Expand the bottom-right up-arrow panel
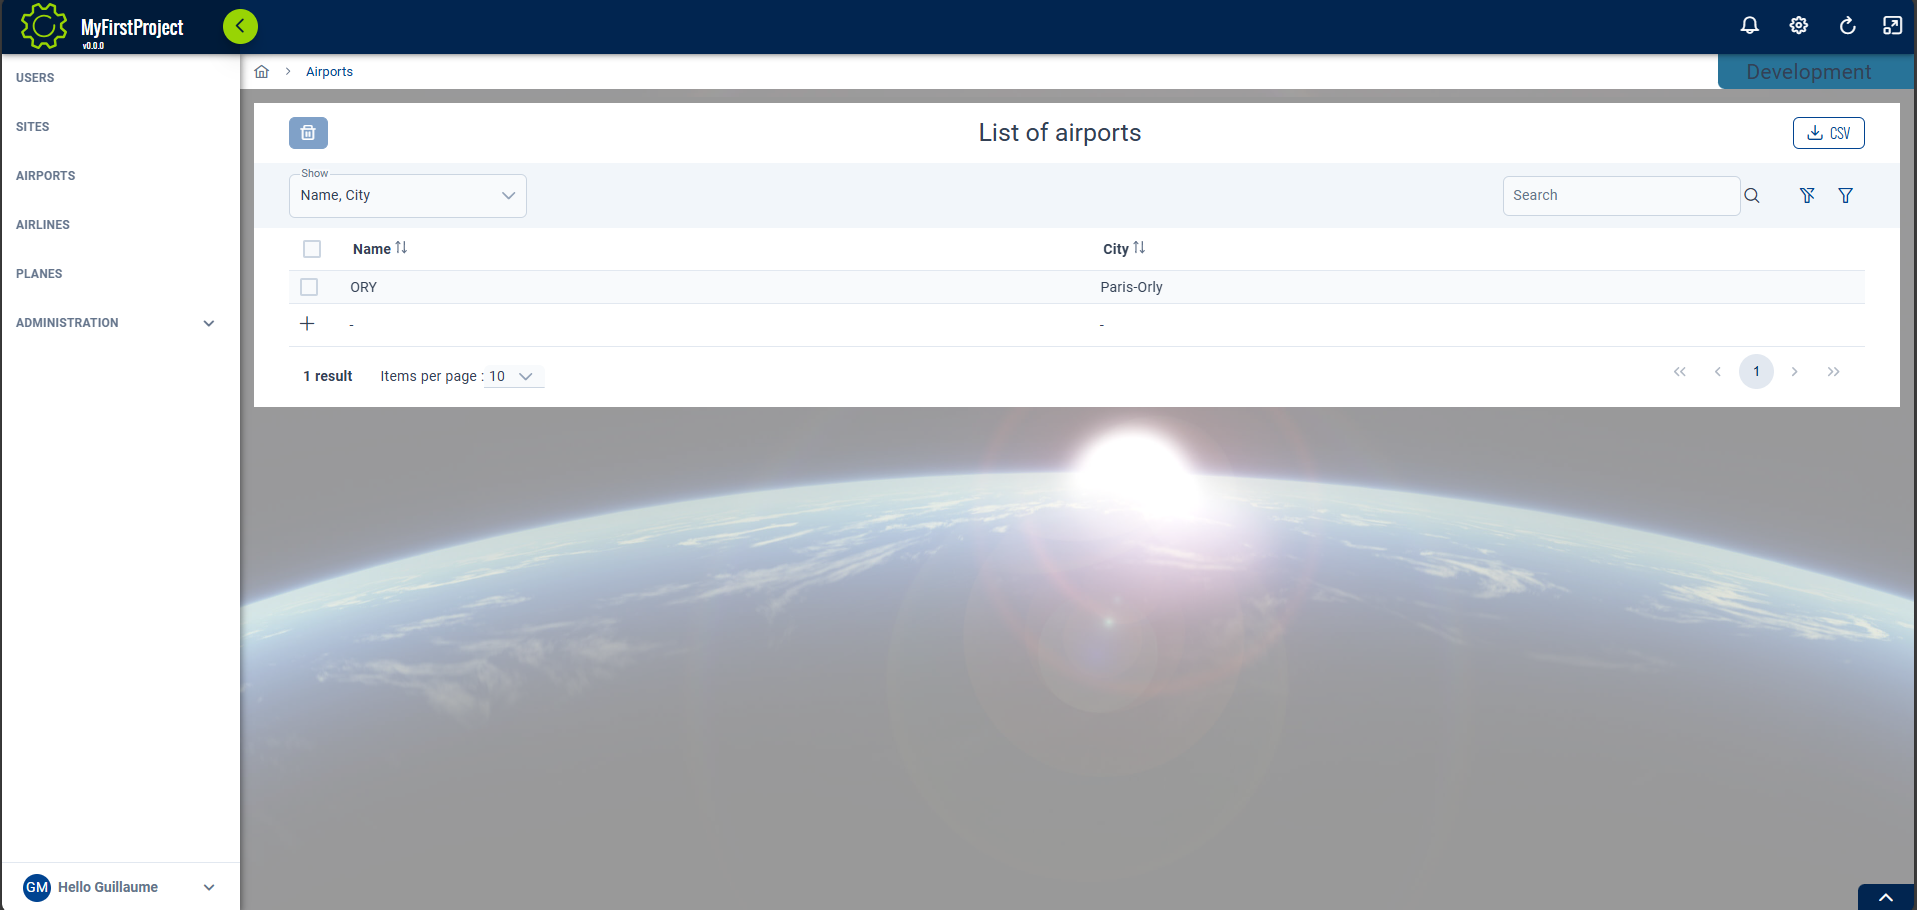The width and height of the screenshot is (1917, 910). 1886,898
